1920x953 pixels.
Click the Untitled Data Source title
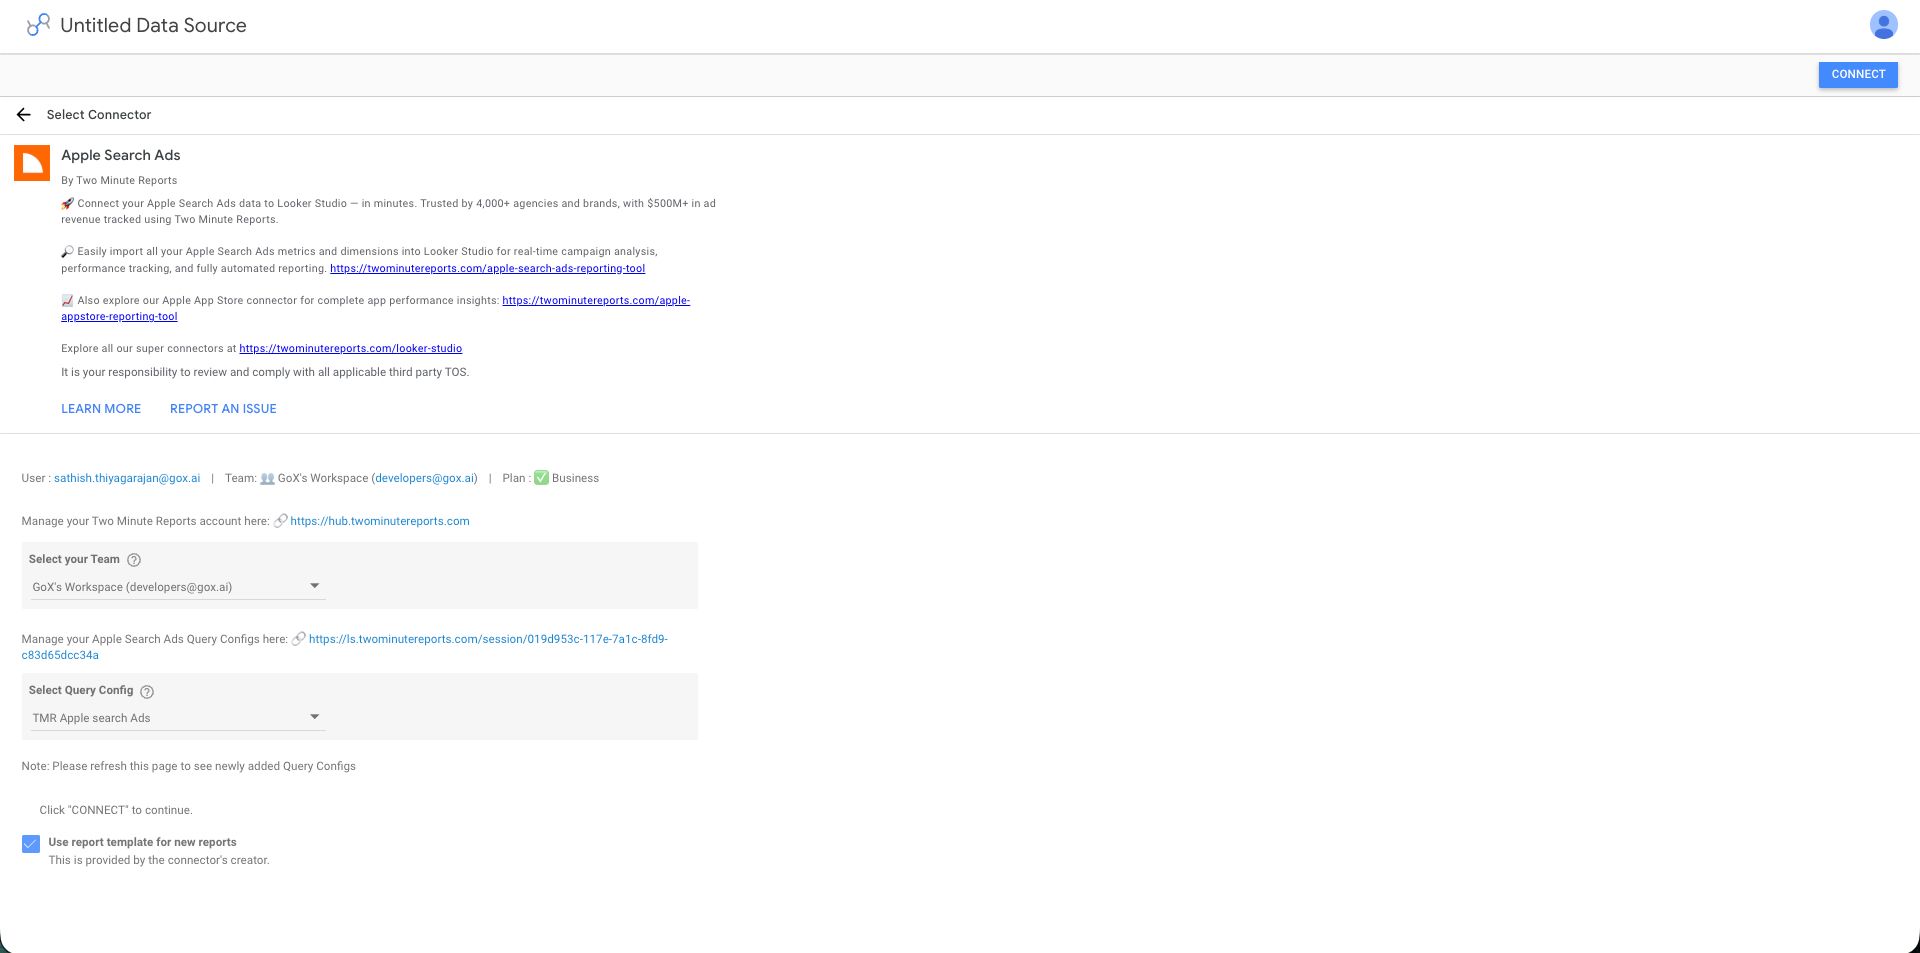pos(152,25)
